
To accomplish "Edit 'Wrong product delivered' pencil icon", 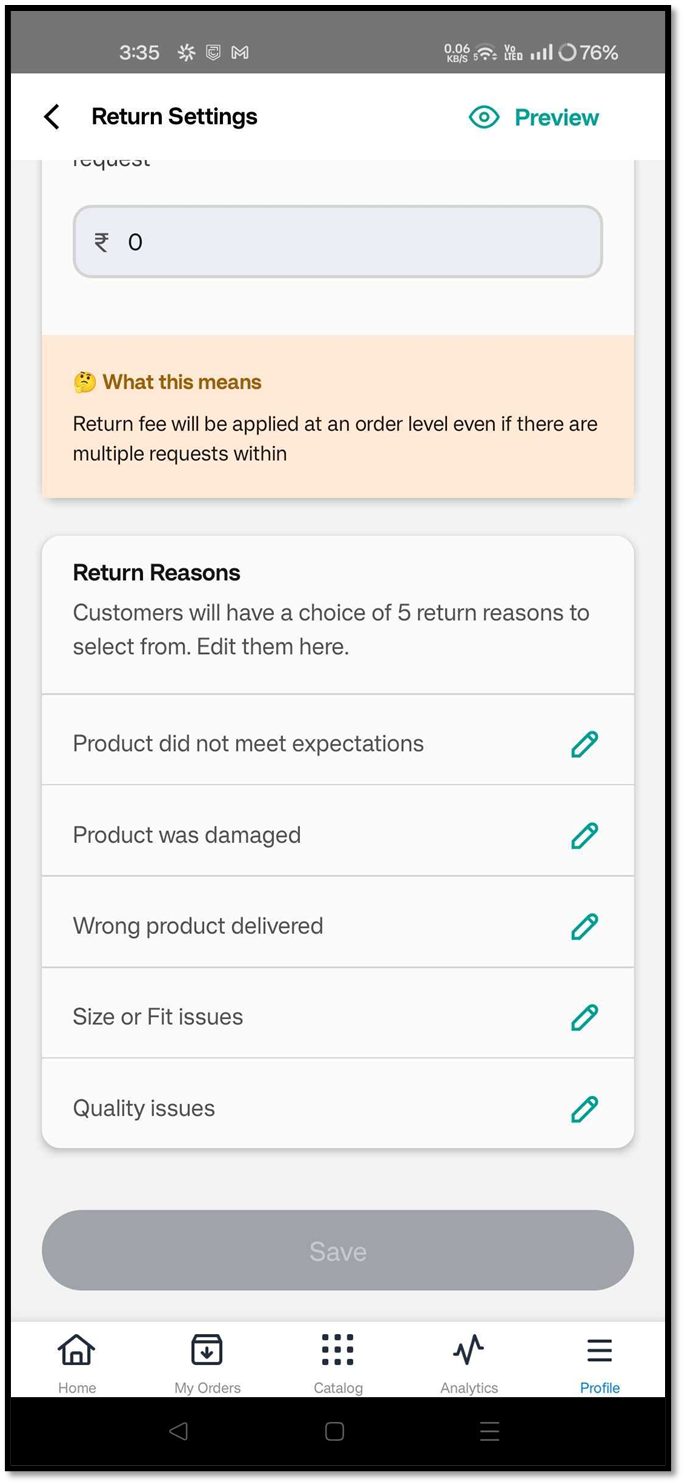I will (584, 926).
